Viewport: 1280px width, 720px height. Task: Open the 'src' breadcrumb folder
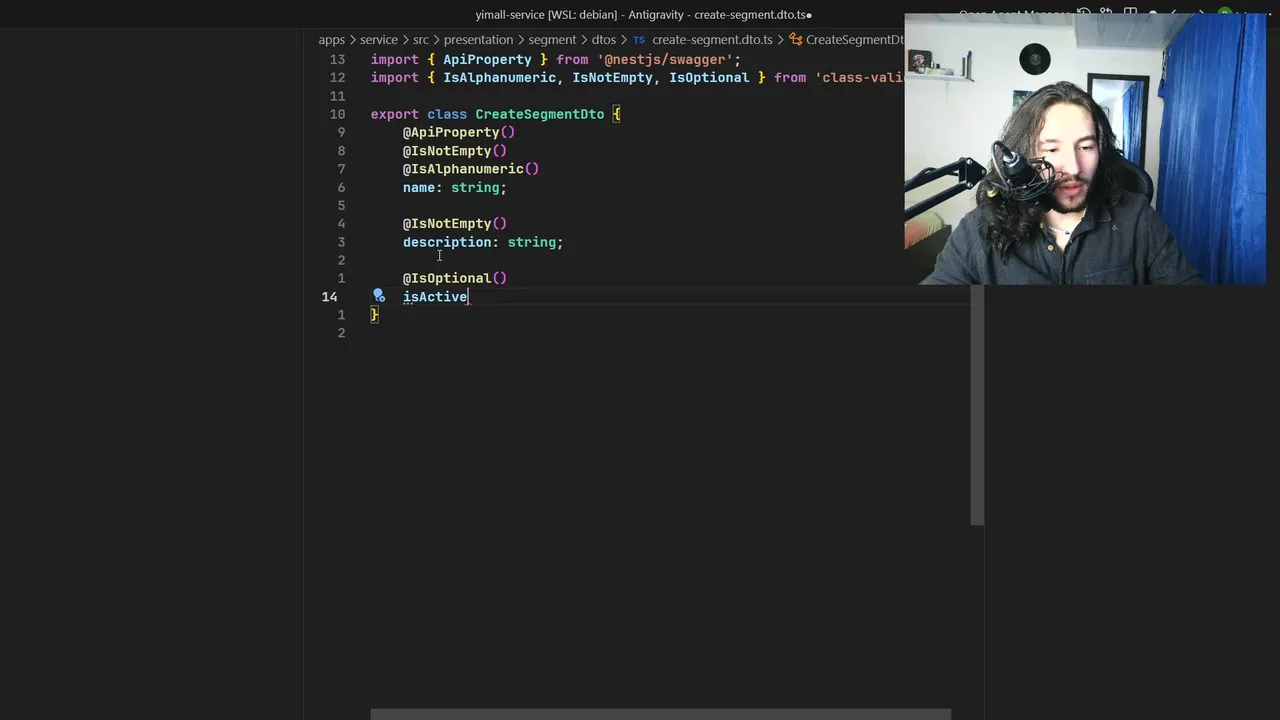(421, 40)
